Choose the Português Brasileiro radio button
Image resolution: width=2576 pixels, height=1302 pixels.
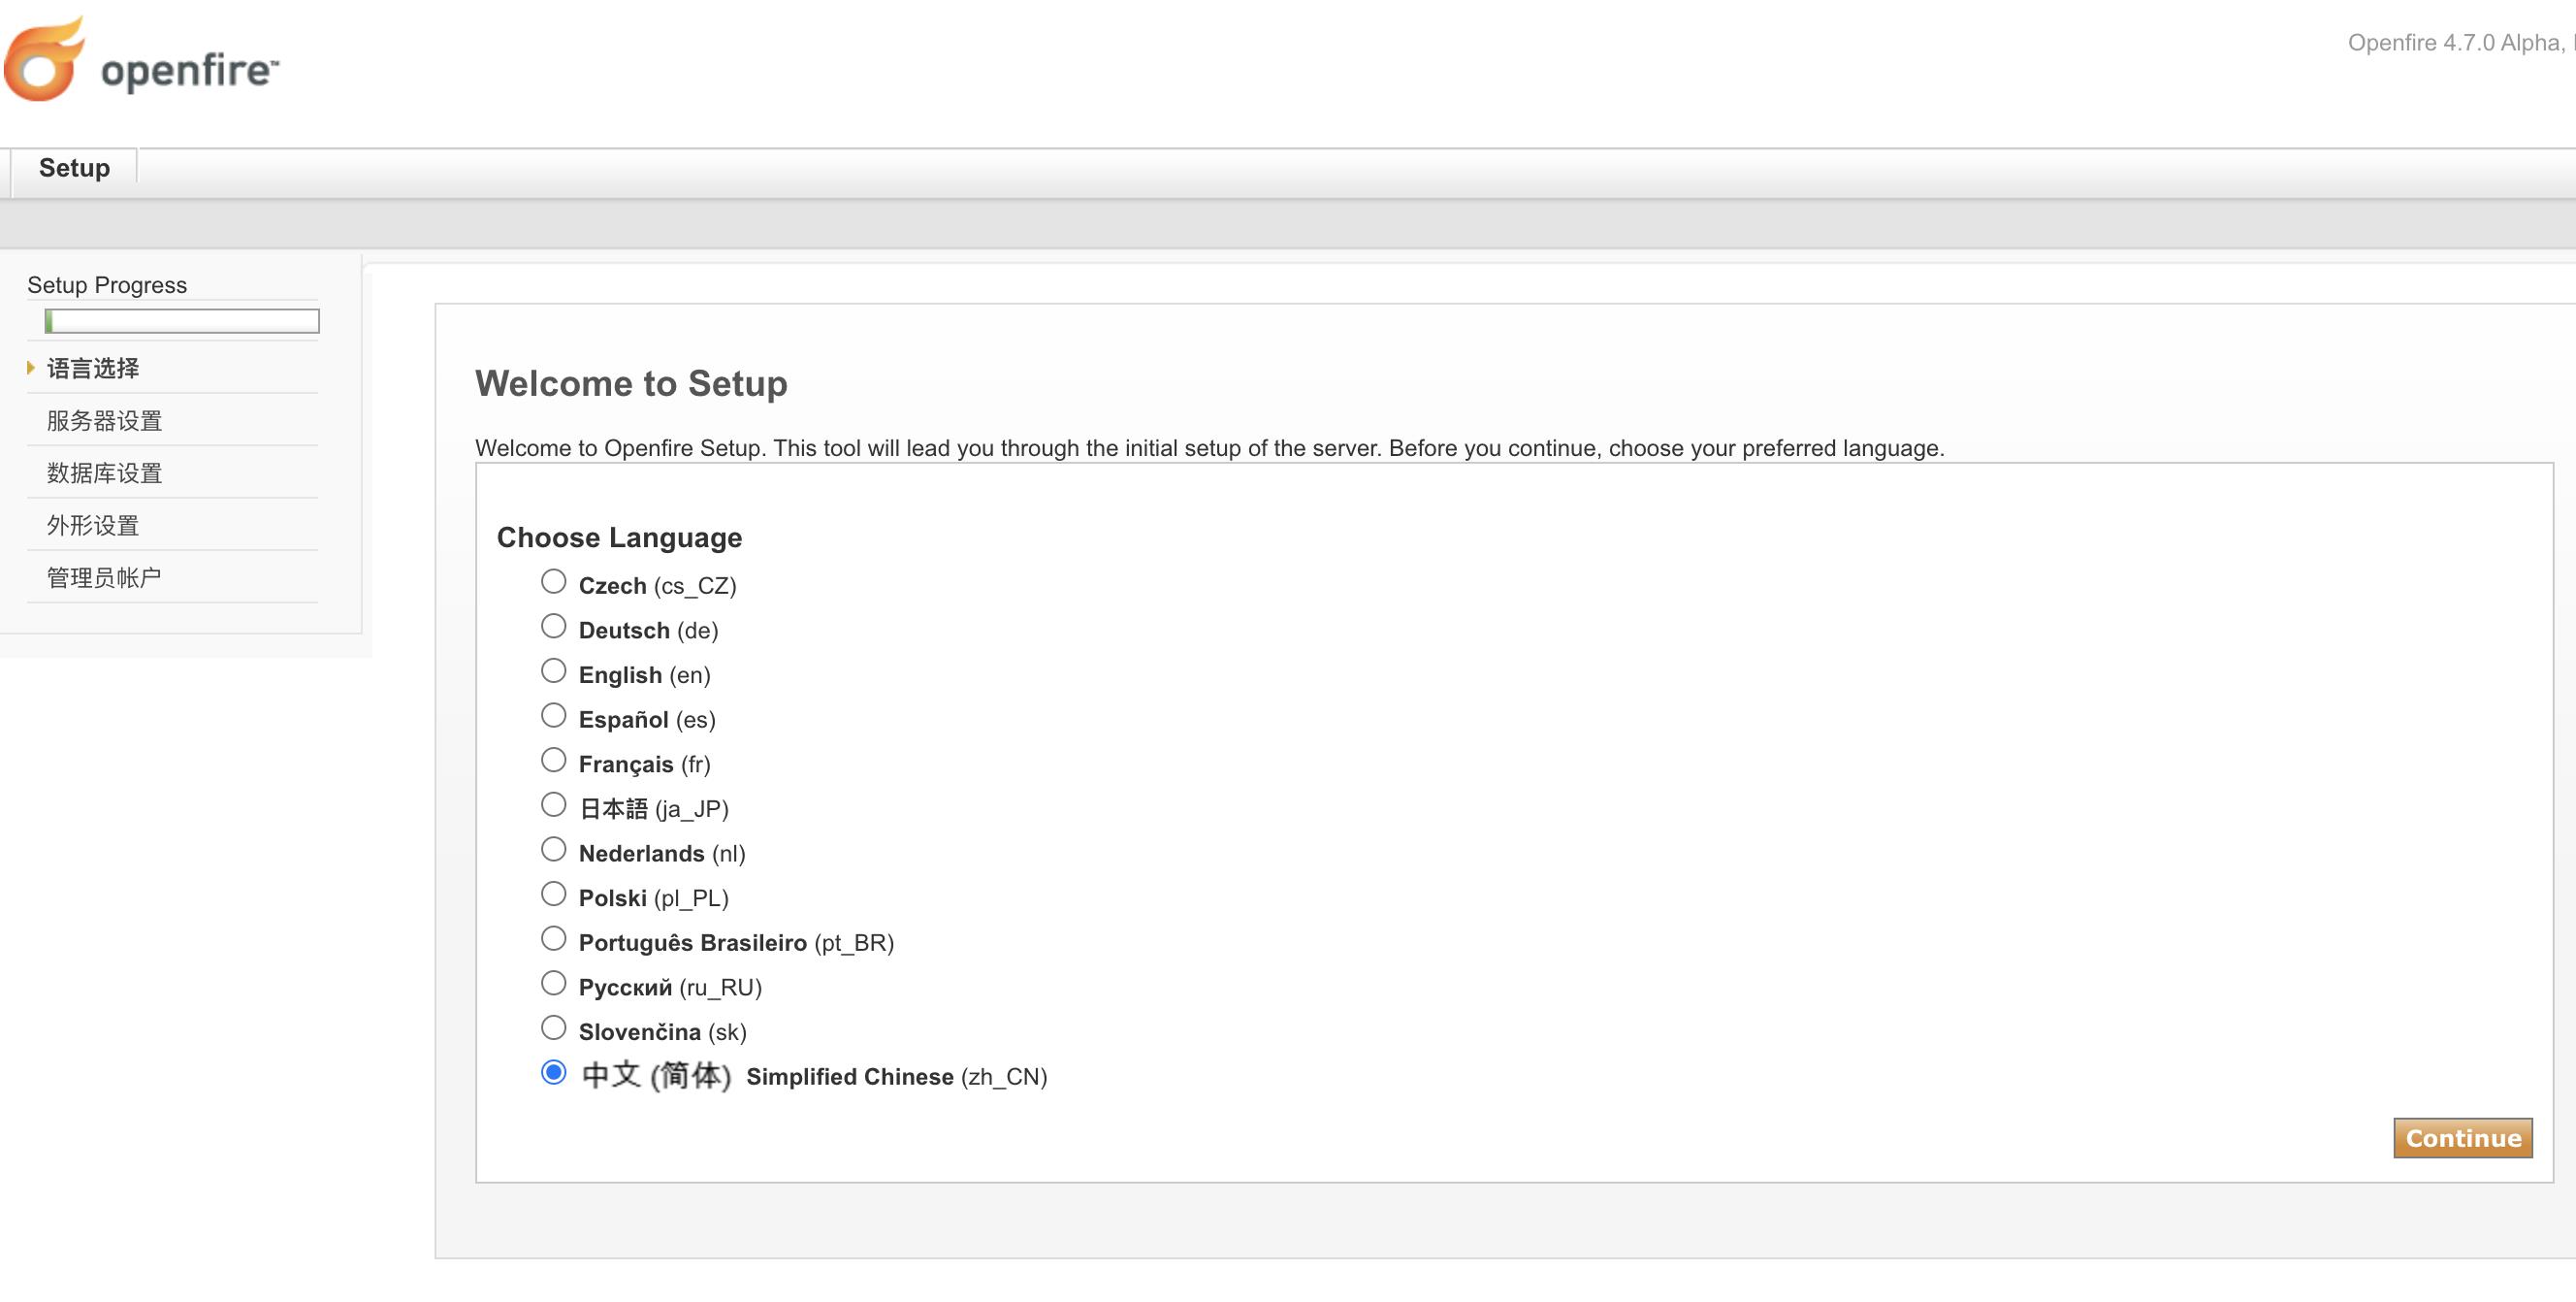553,938
